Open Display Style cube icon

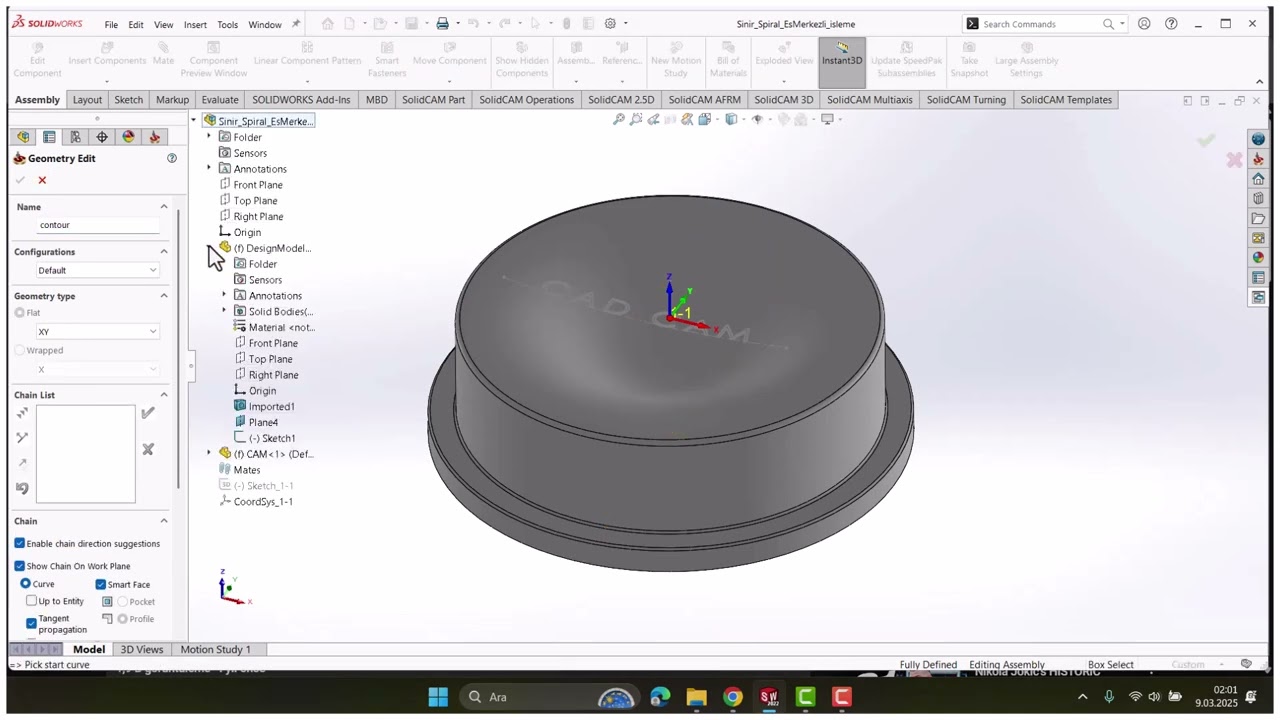(731, 119)
